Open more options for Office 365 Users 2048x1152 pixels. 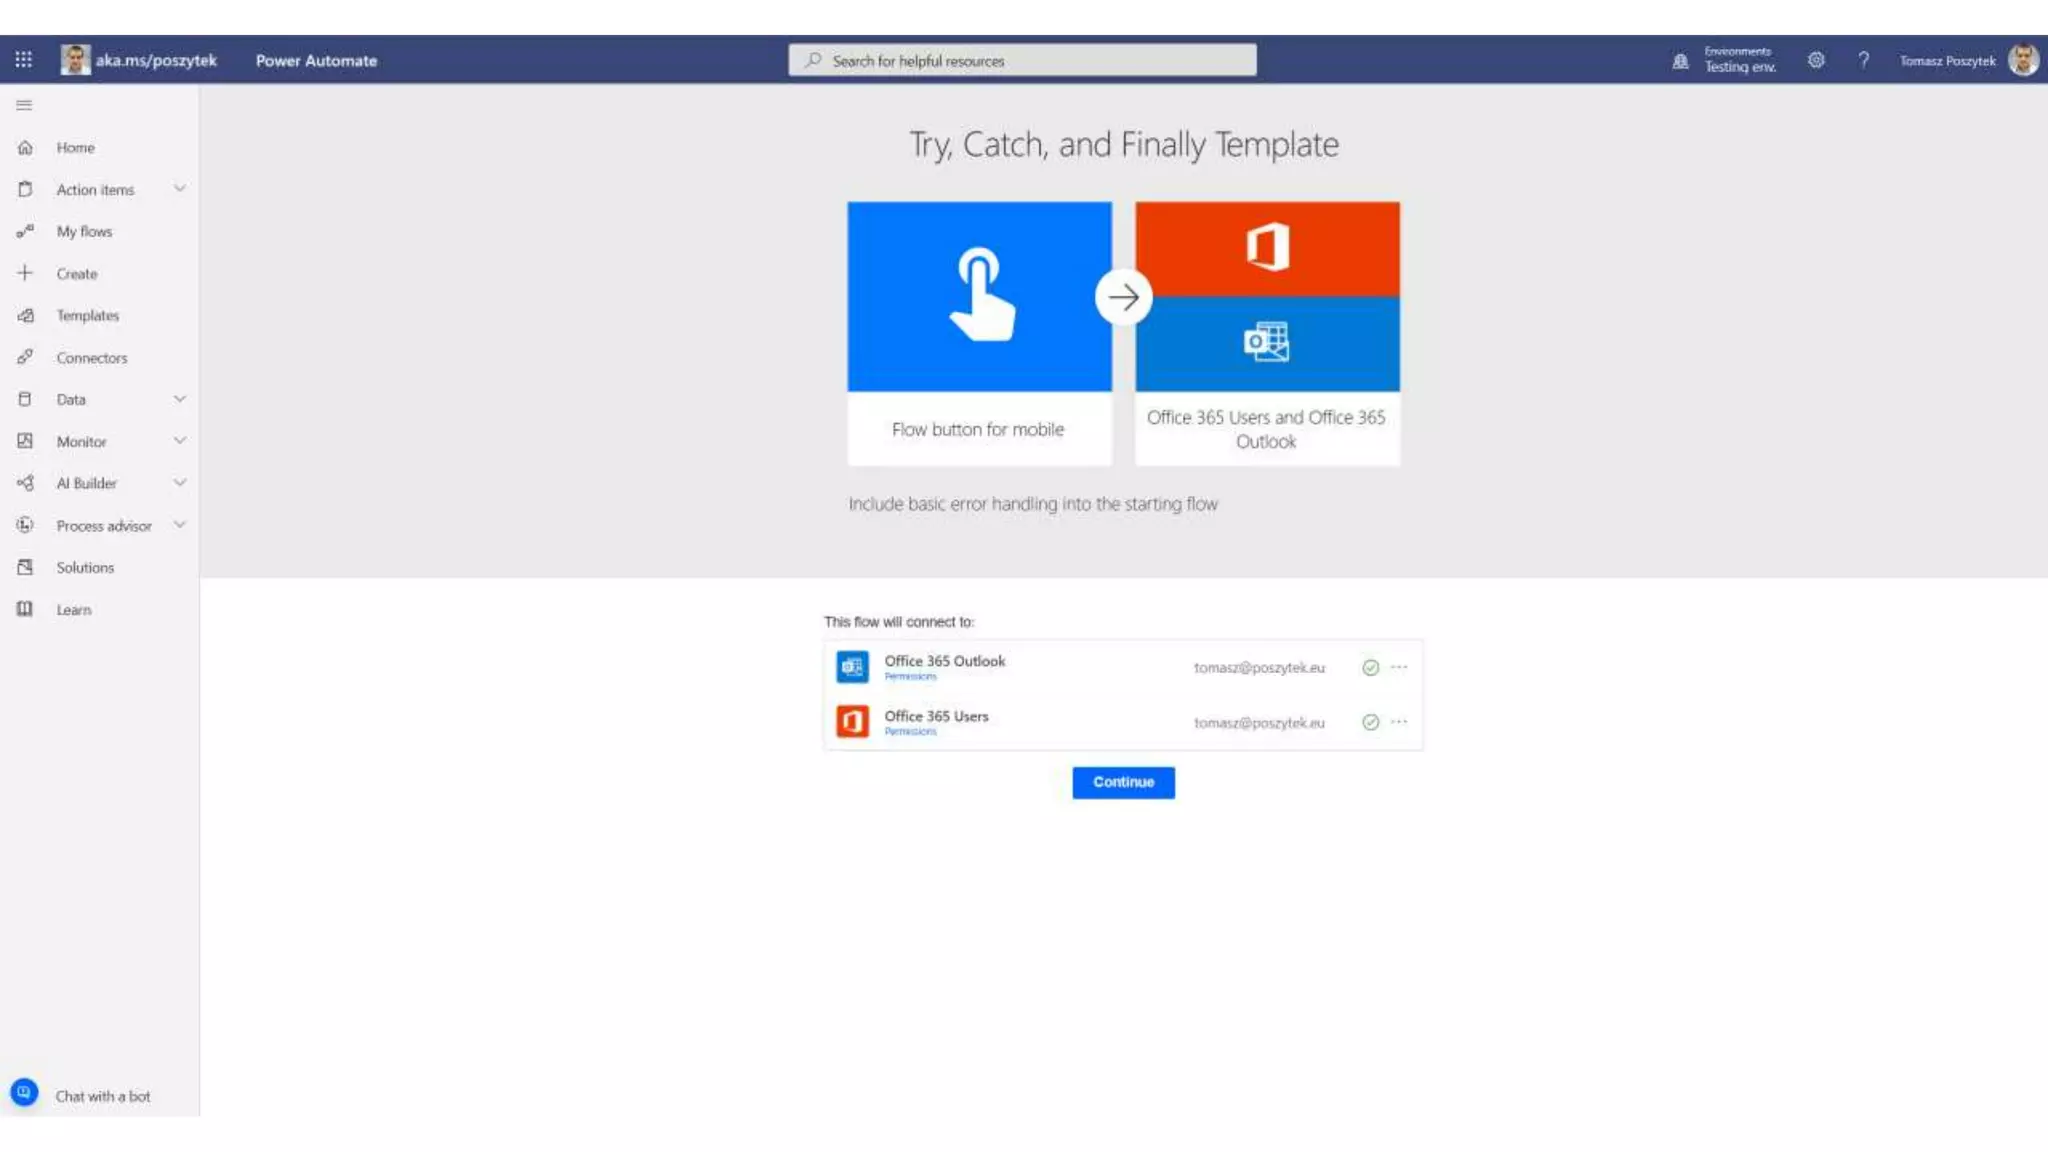click(x=1399, y=721)
